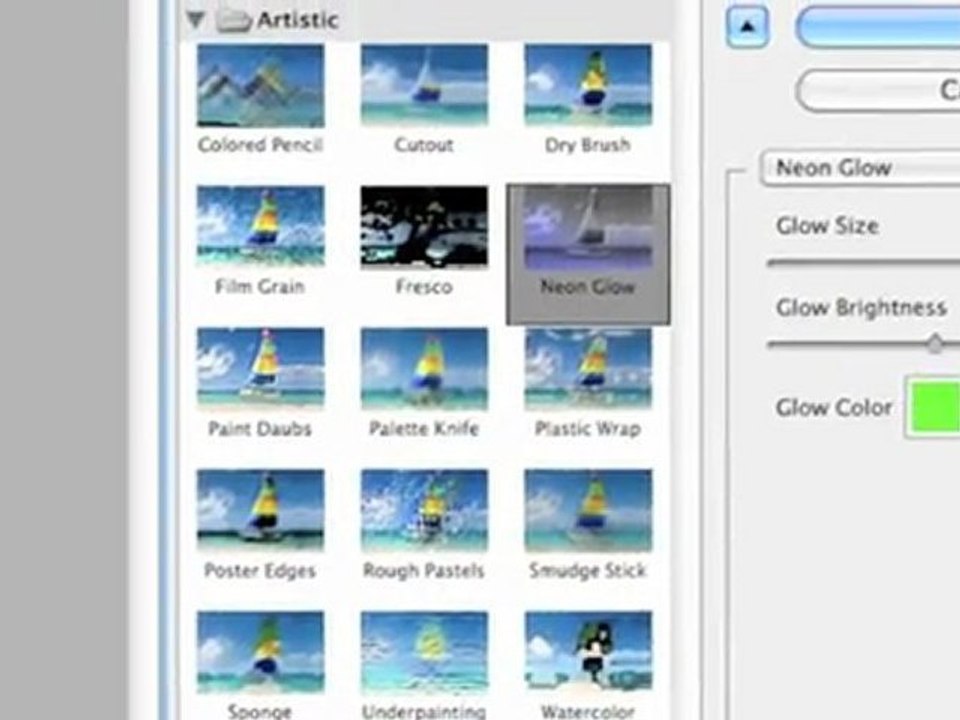Screen dimensions: 960x720
Task: Select the Cutout filter thumbnail
Action: click(x=424, y=85)
